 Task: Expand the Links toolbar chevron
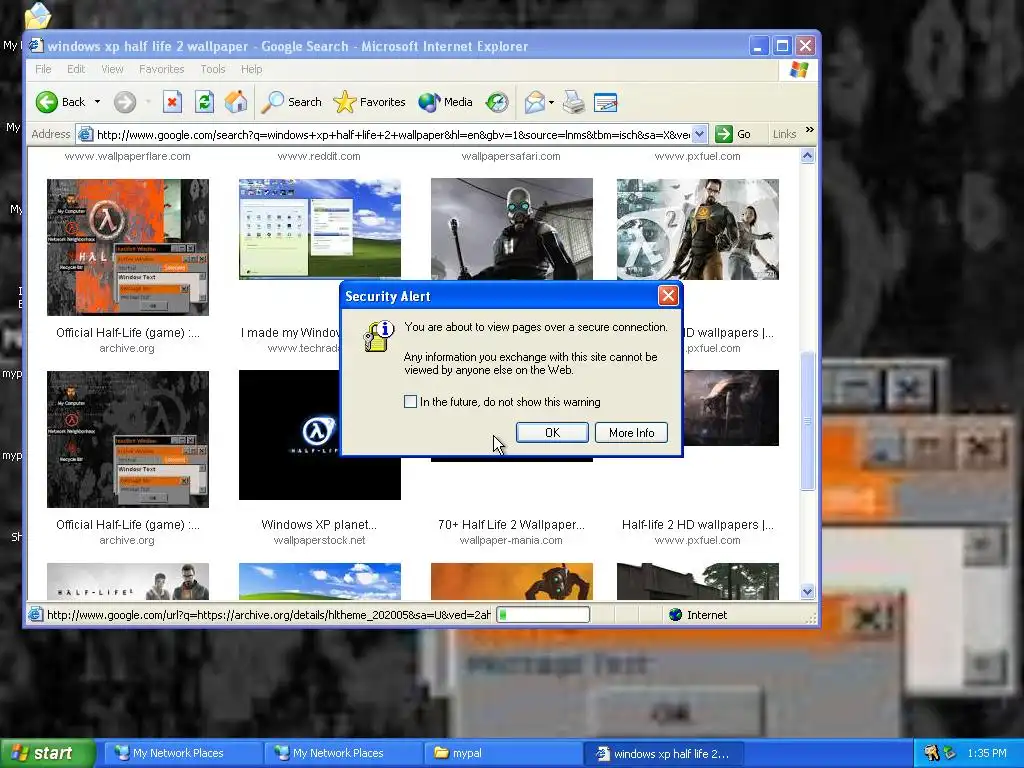pos(810,130)
